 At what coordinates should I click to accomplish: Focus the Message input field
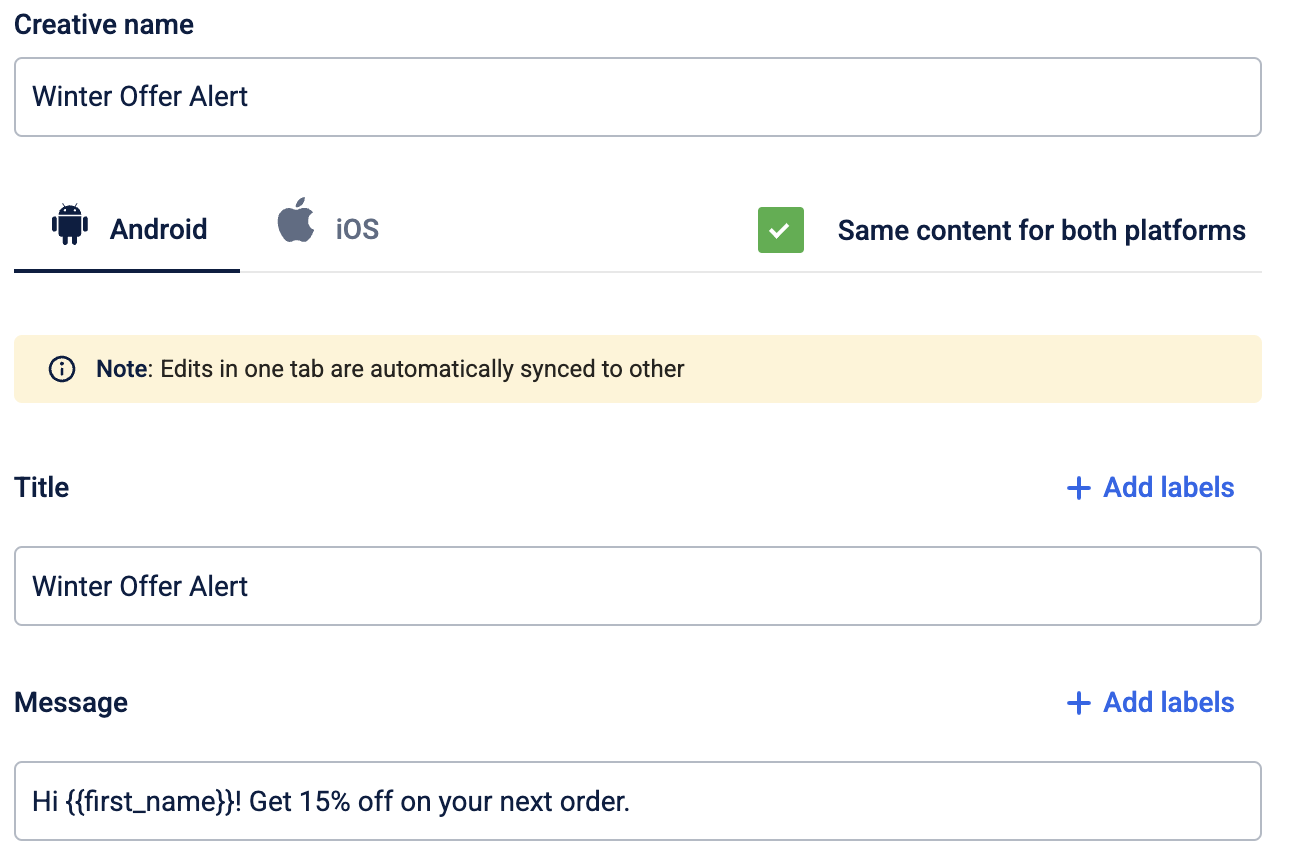(638, 801)
